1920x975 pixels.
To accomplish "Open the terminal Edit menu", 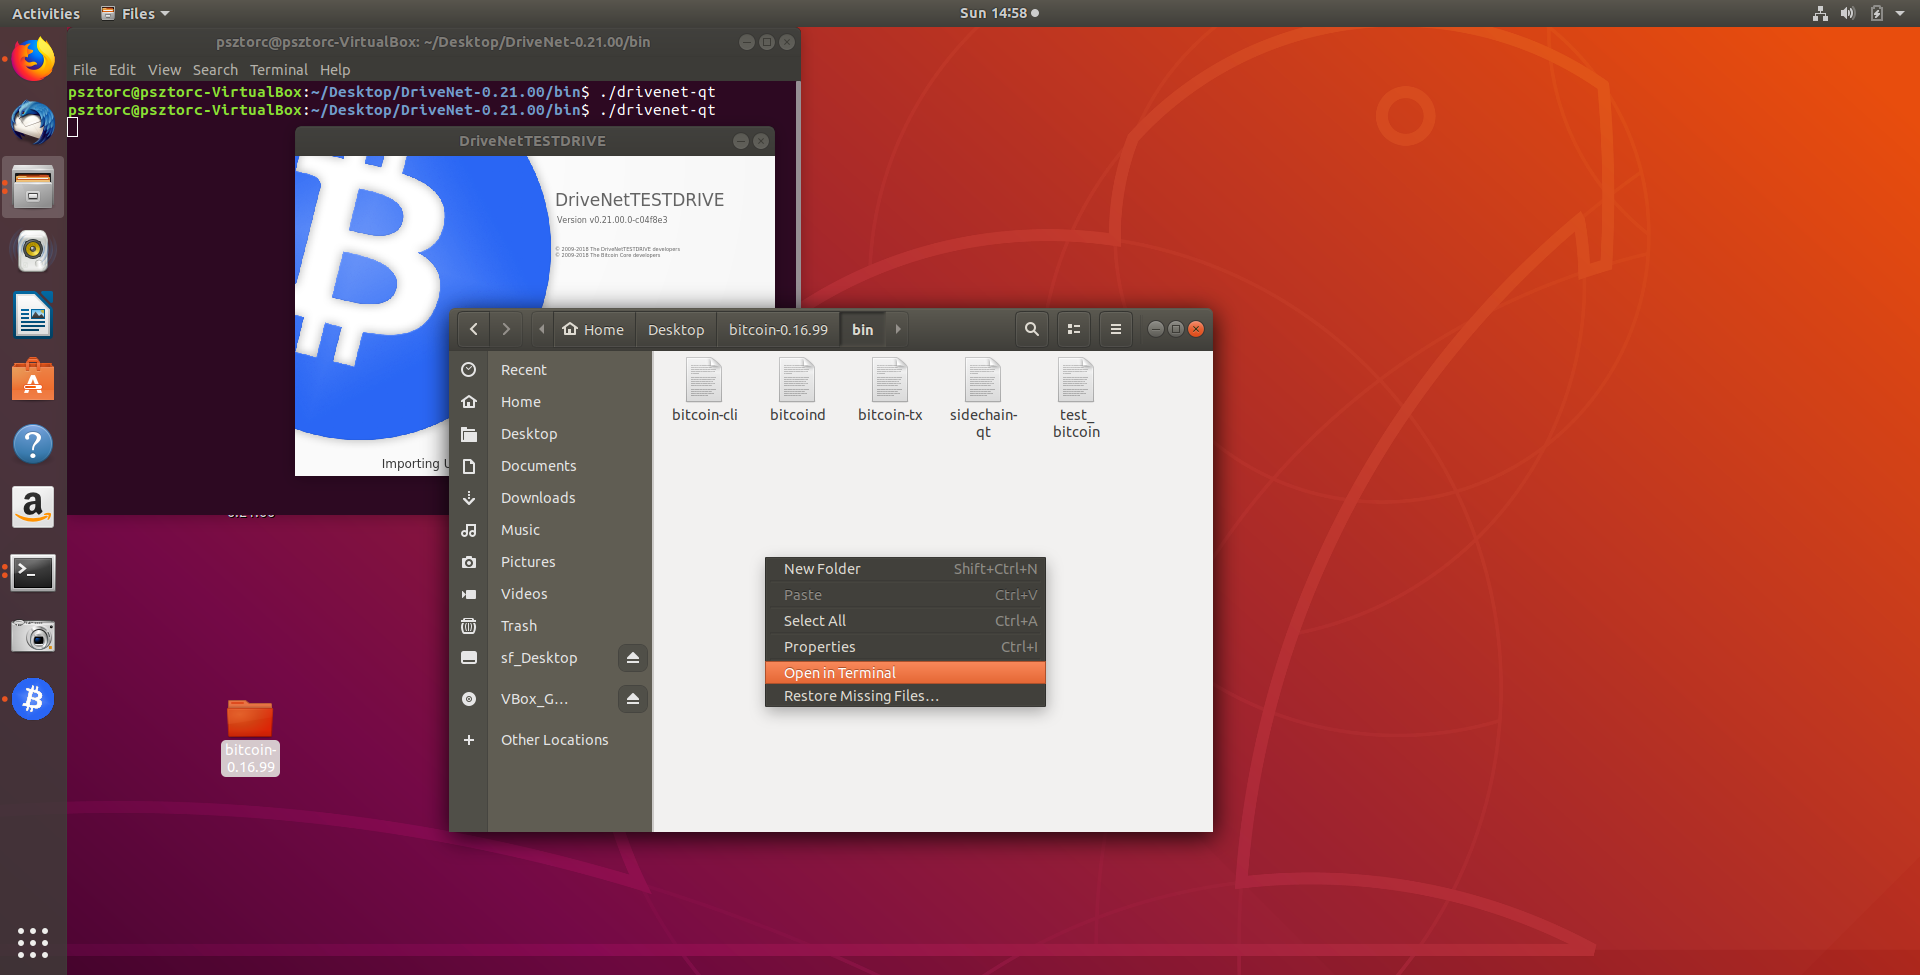I will [x=122, y=70].
